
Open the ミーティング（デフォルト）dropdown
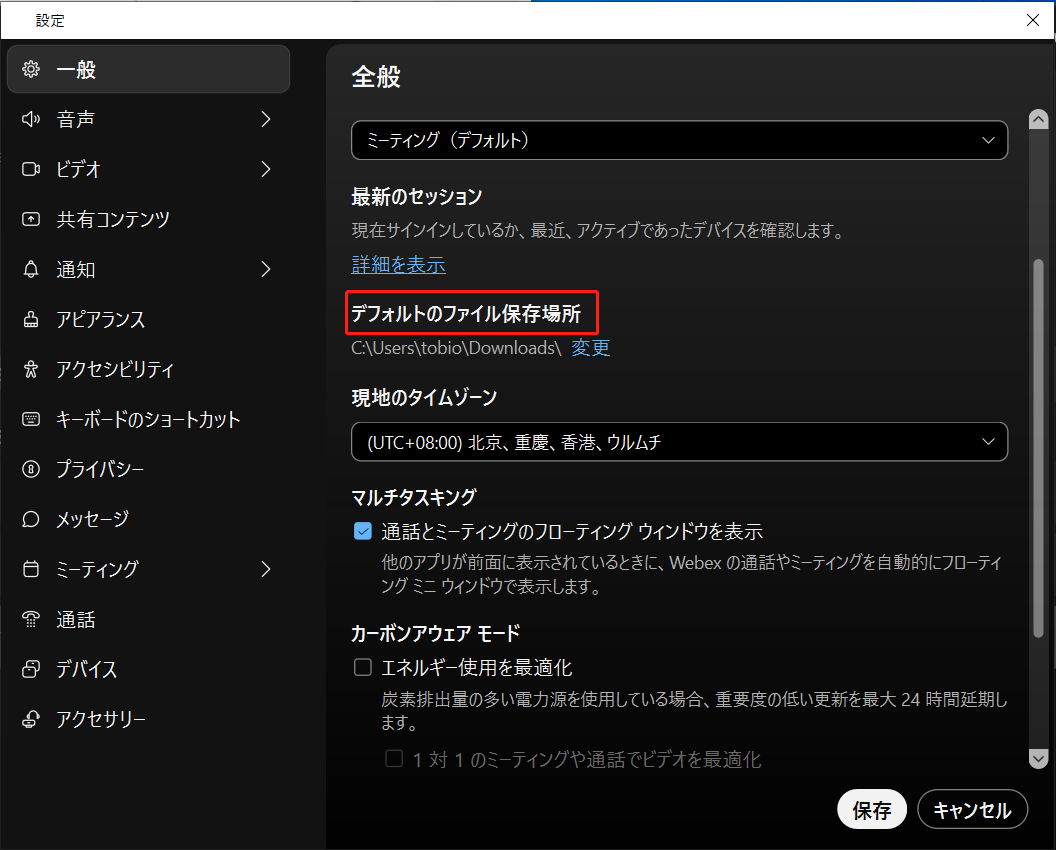coord(680,140)
